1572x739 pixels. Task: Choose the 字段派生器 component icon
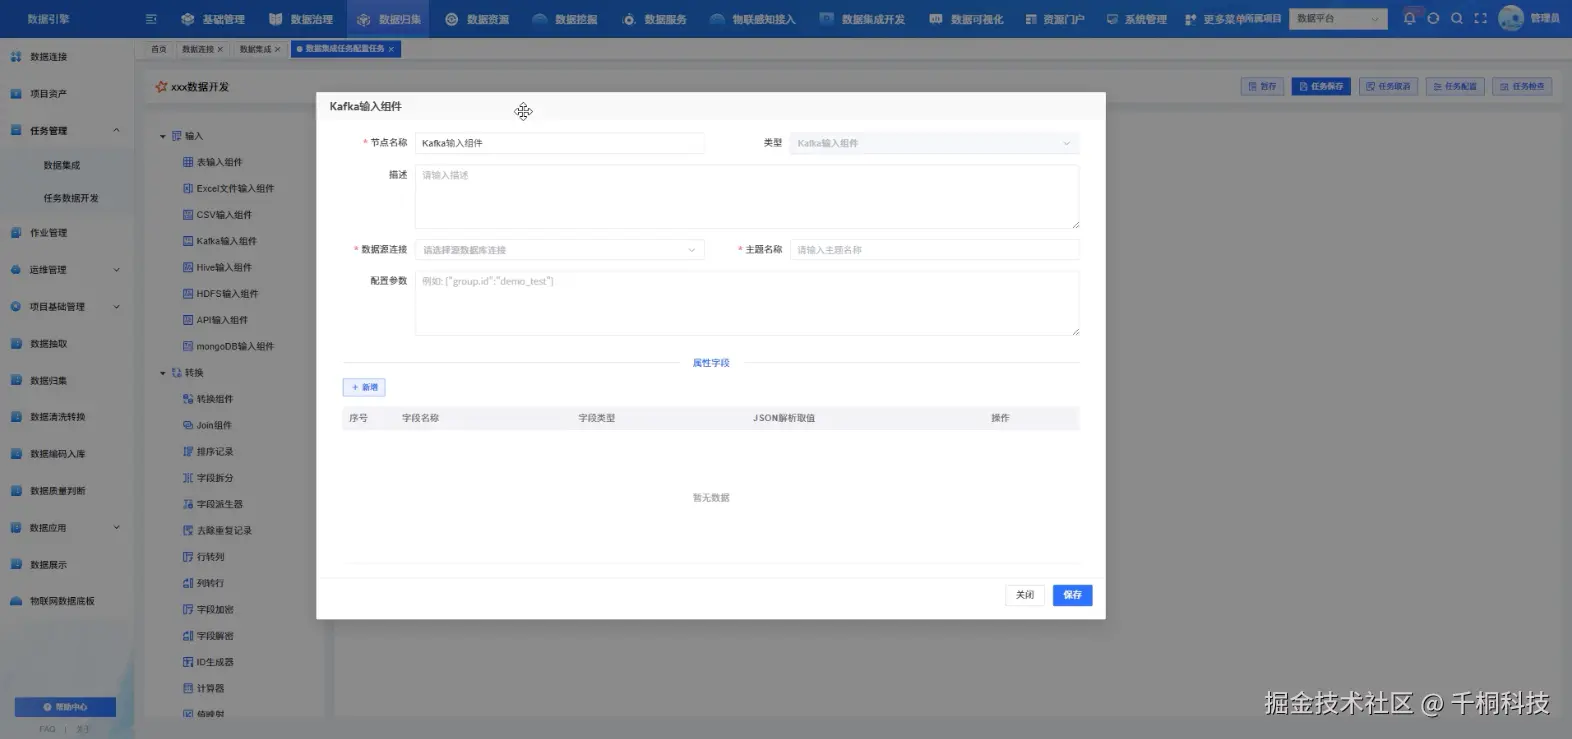pyautogui.click(x=188, y=504)
